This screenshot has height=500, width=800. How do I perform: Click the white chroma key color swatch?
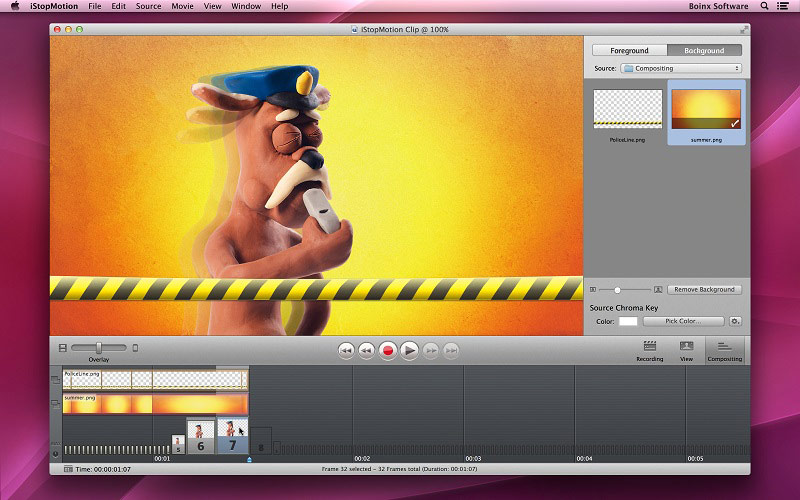pyautogui.click(x=628, y=321)
